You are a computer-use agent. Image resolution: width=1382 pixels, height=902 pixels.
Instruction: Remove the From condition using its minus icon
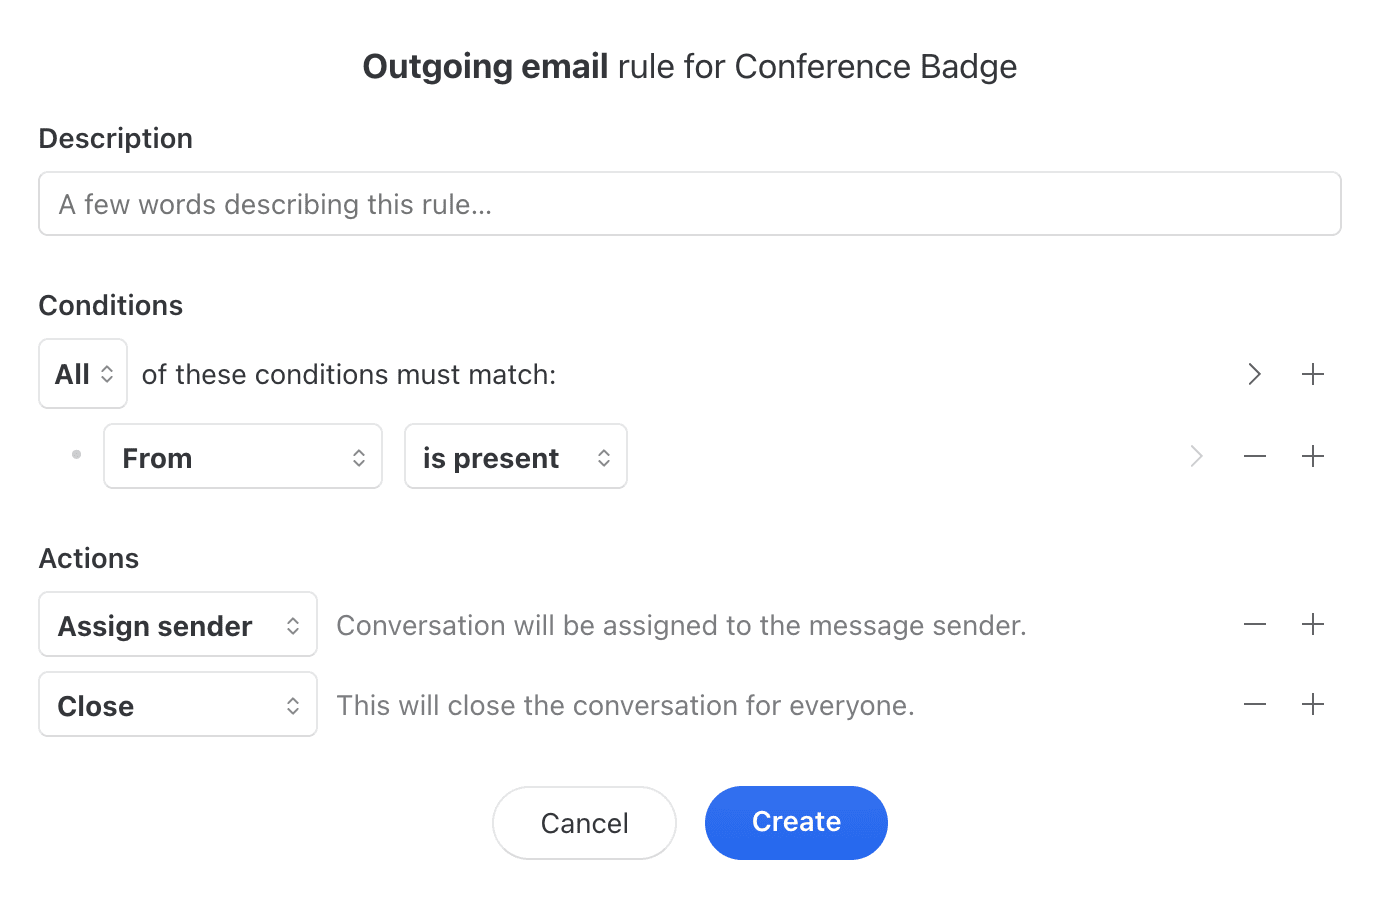tap(1254, 456)
